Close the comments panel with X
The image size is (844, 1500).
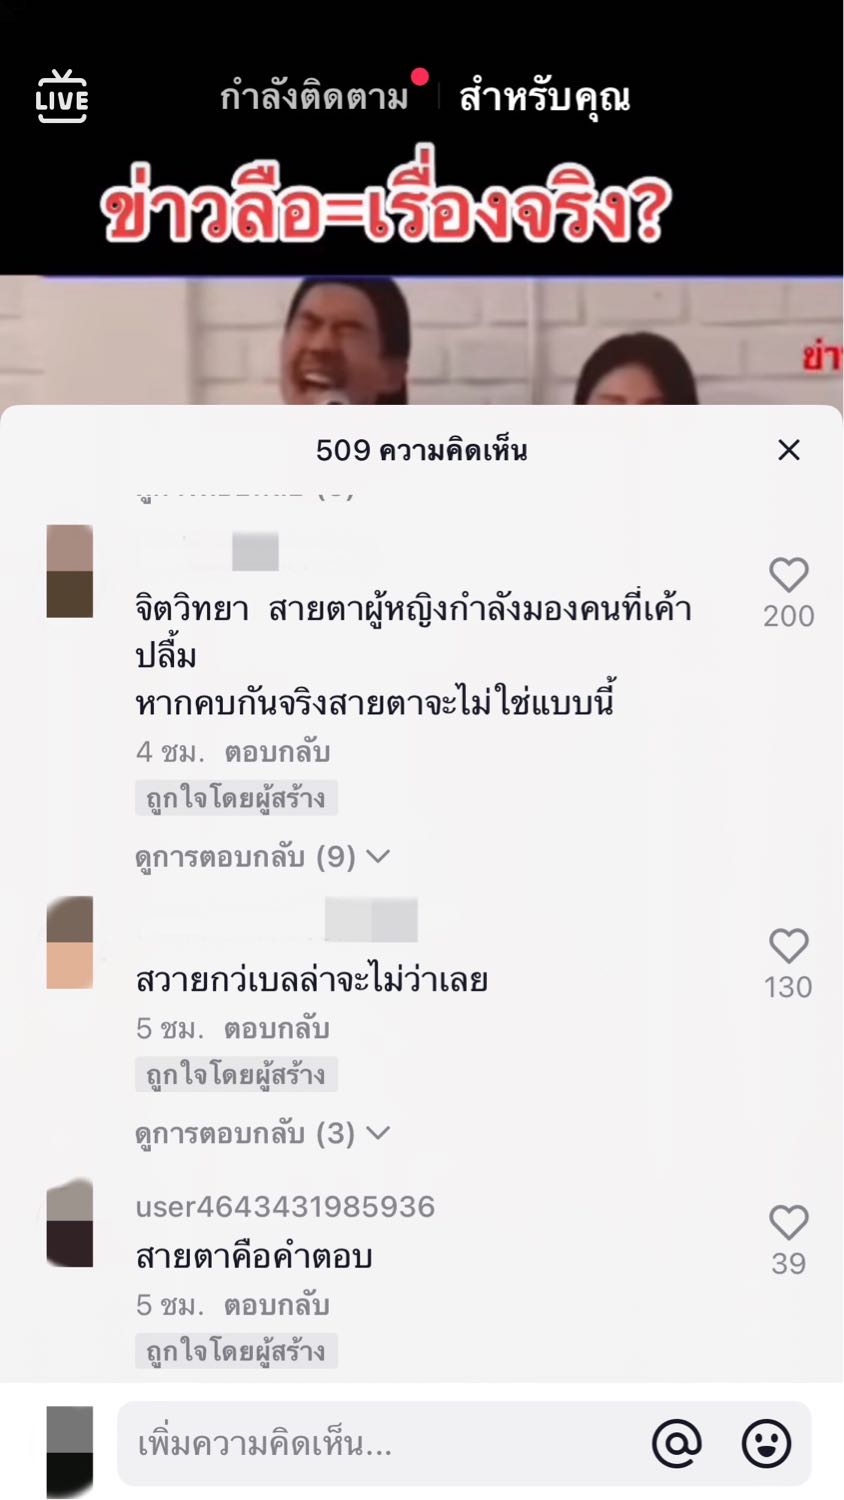789,450
